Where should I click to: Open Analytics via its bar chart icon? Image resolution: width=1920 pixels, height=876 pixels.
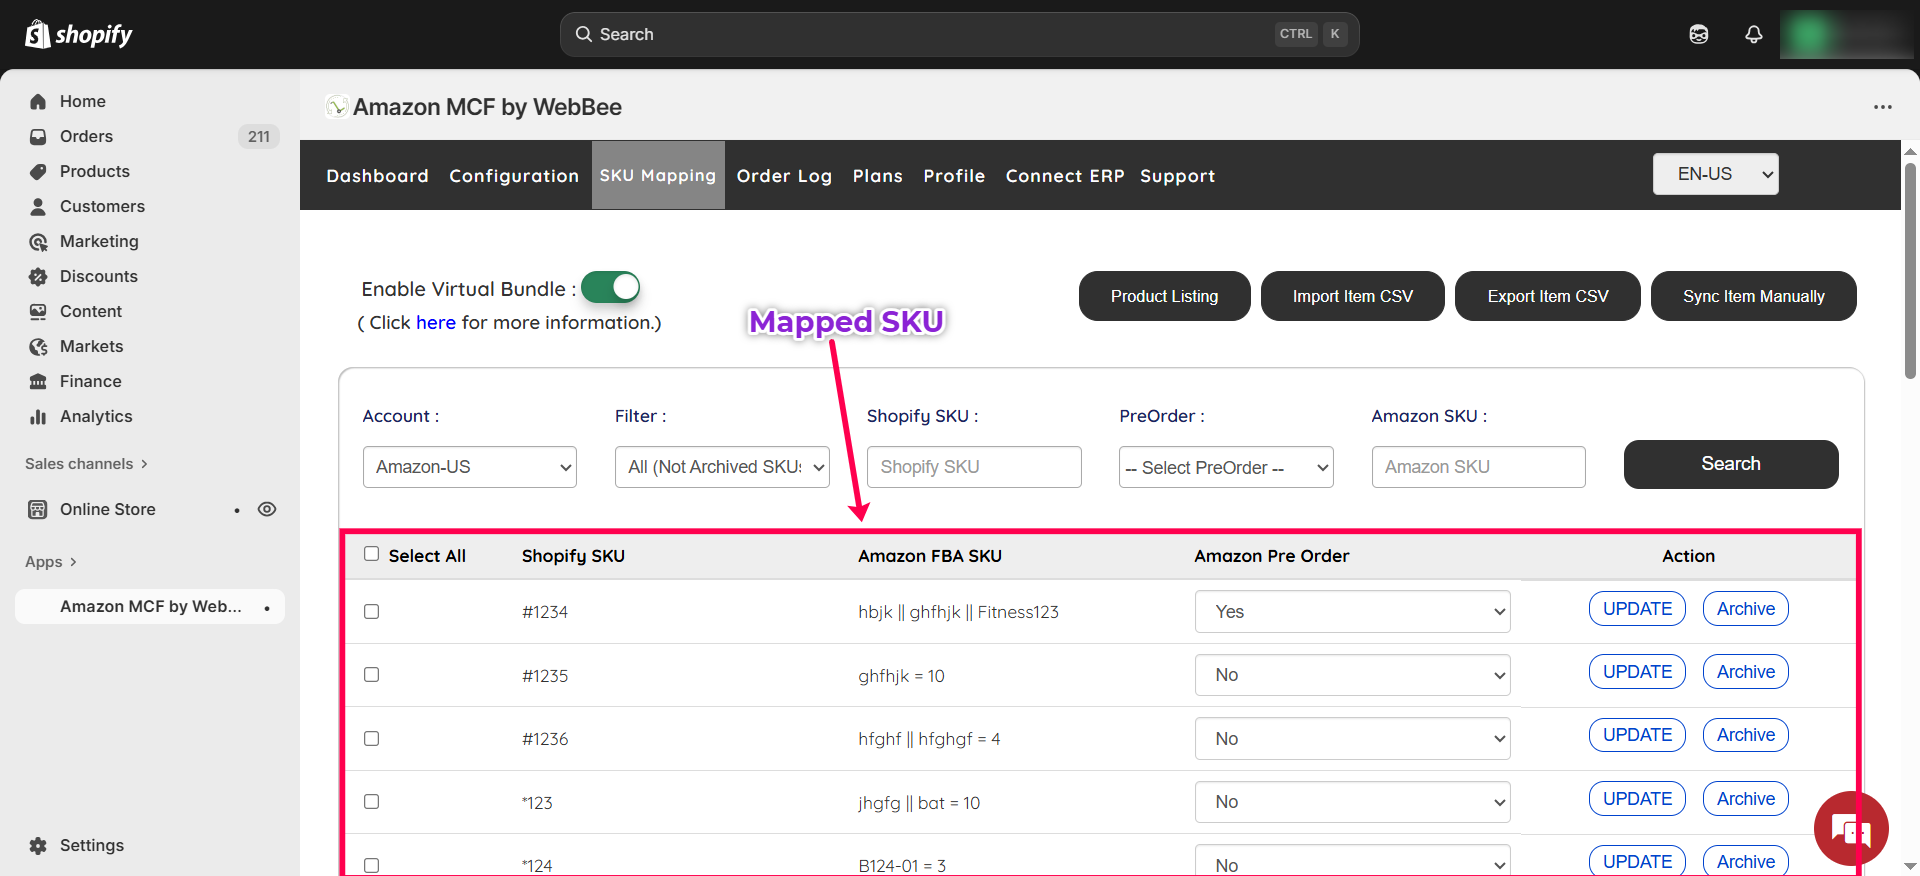[38, 416]
